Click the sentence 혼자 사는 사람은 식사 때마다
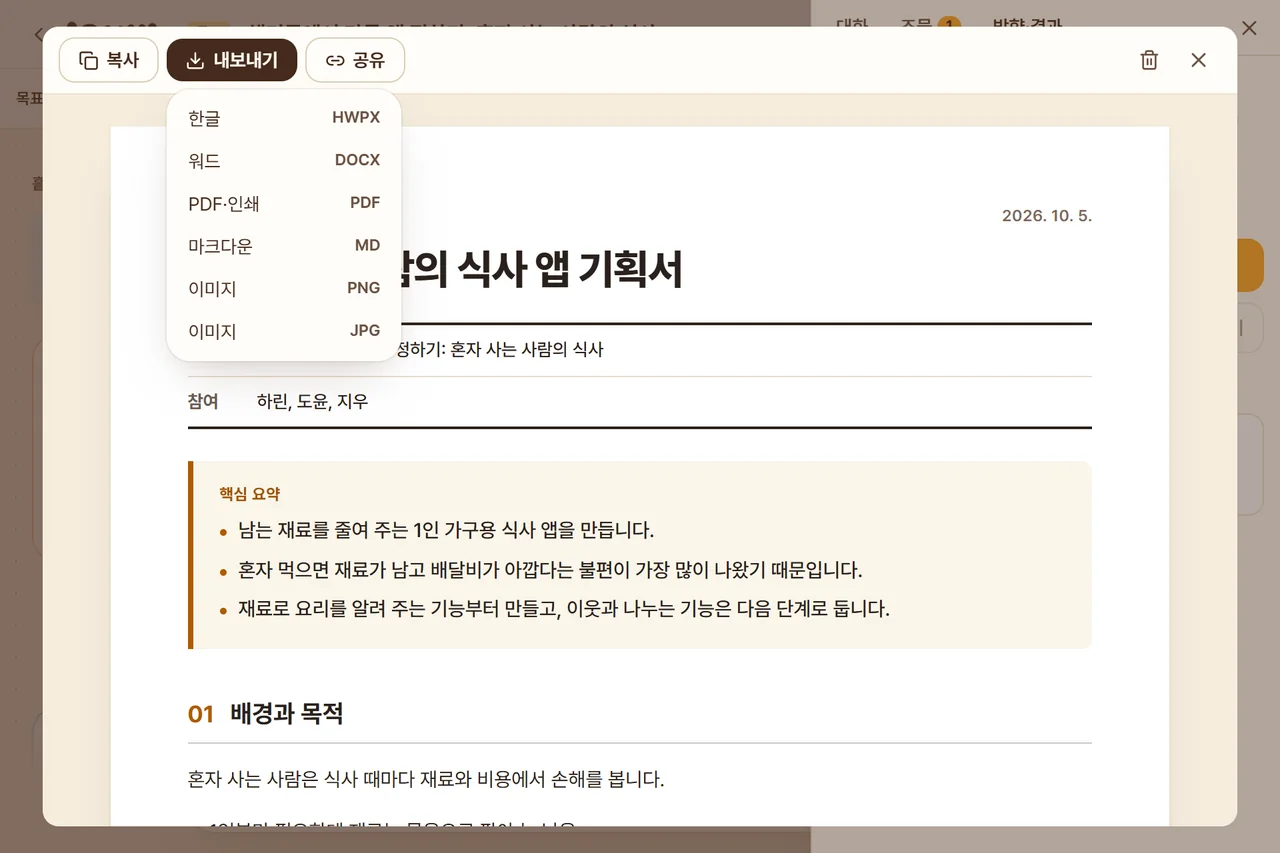This screenshot has width=1280, height=853. tap(426, 779)
